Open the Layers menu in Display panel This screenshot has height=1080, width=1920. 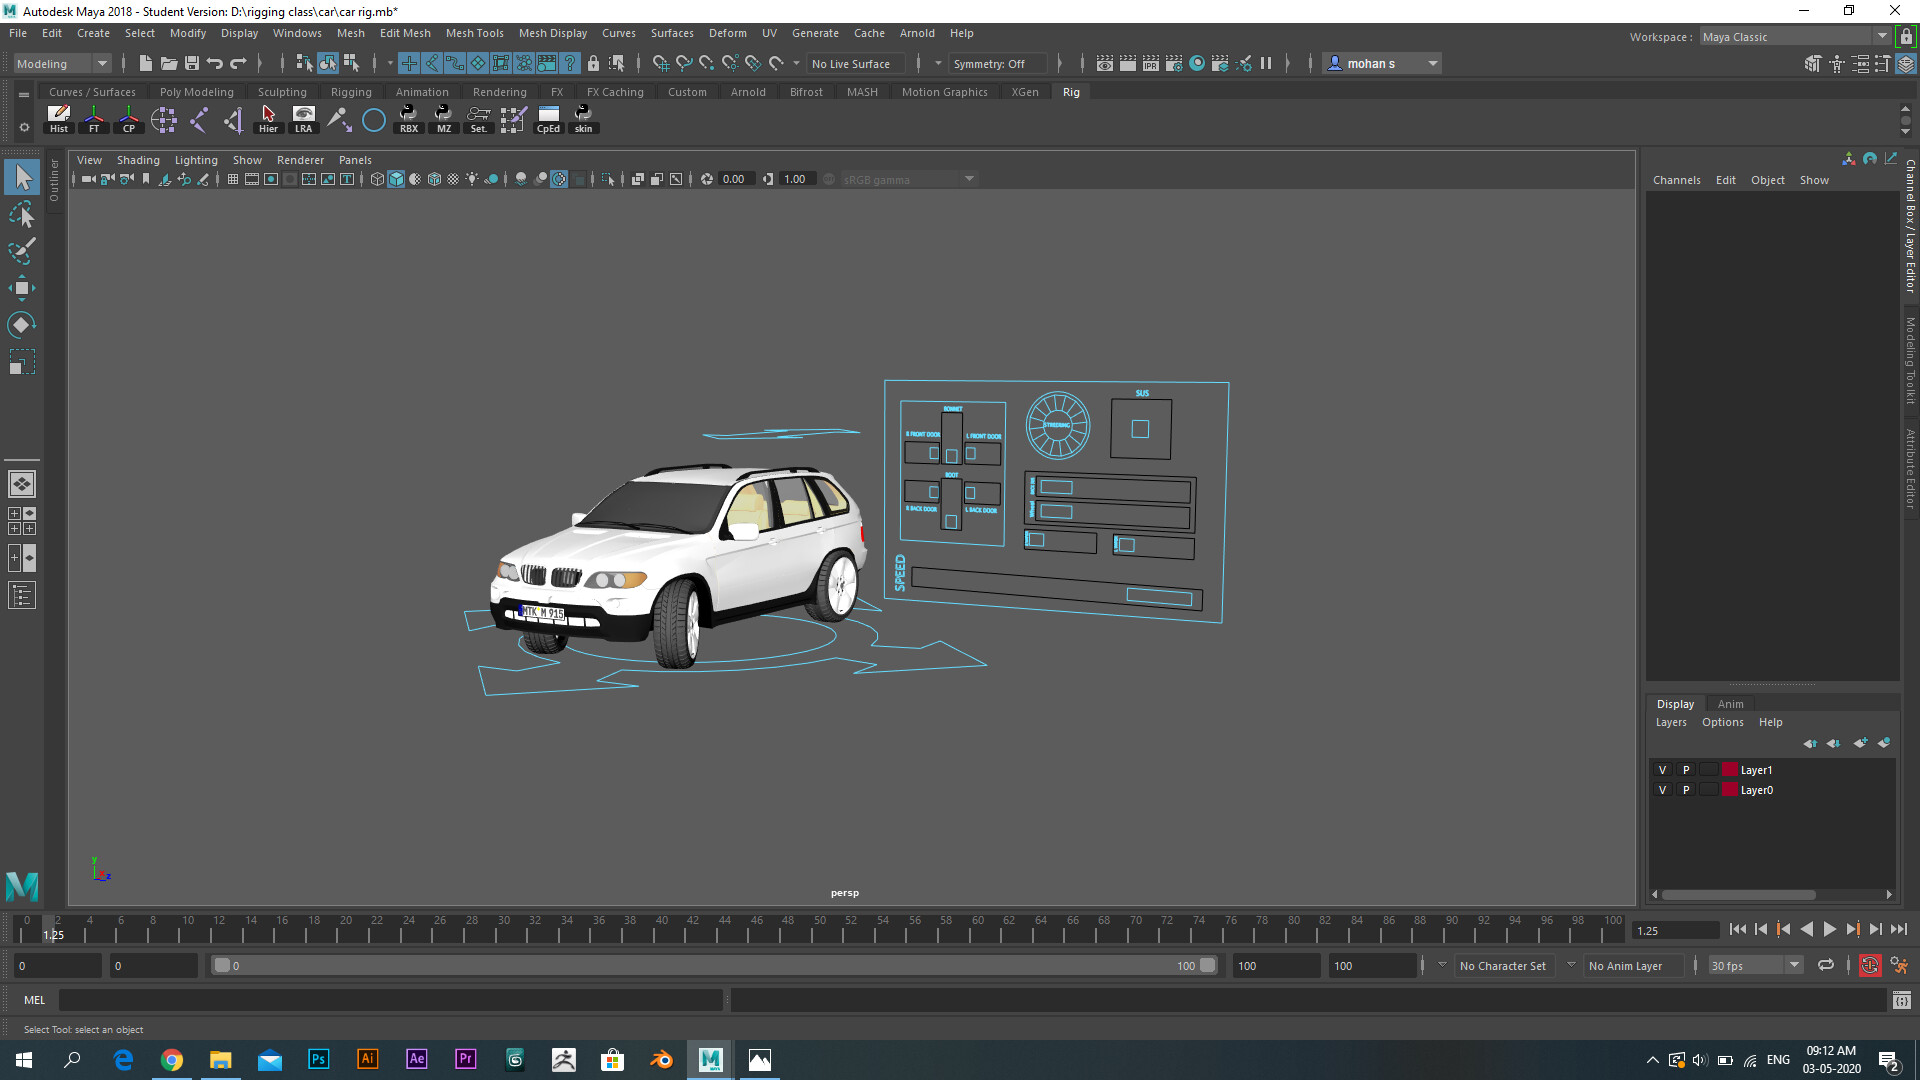1670,722
